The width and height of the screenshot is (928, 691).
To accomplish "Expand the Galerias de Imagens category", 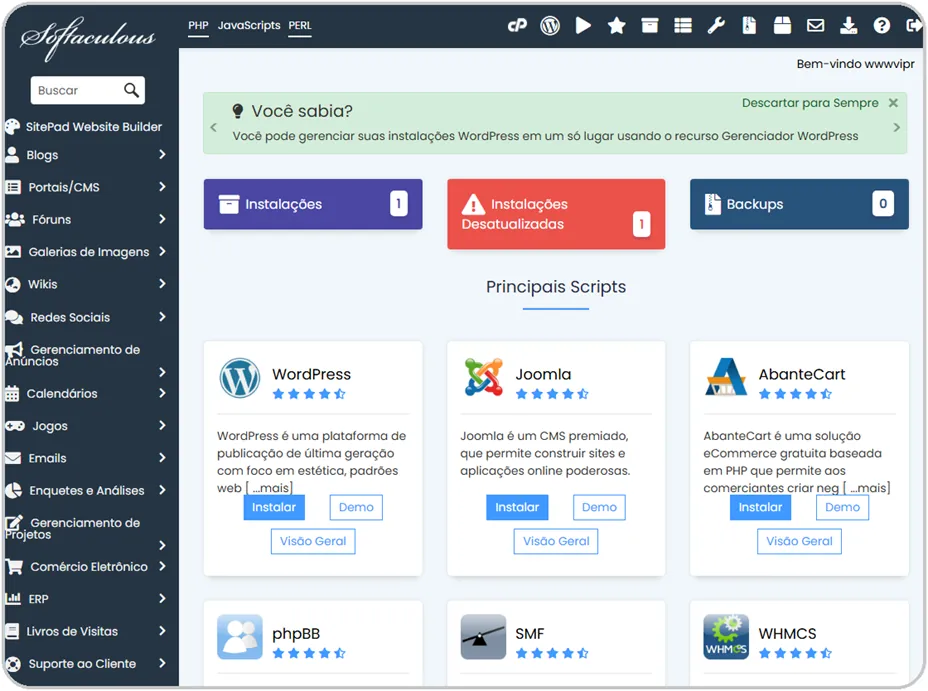I will pos(85,252).
